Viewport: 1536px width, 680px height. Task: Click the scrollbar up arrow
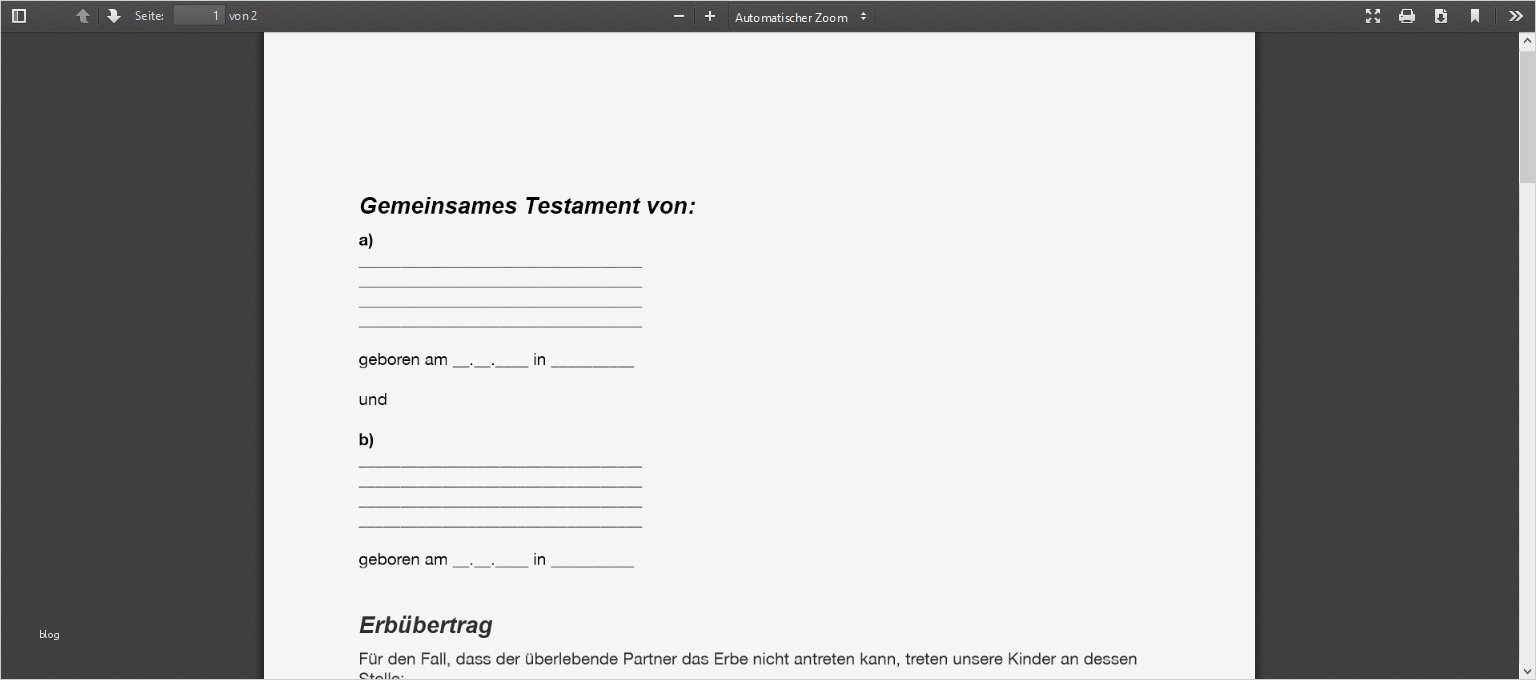[x=1528, y=41]
